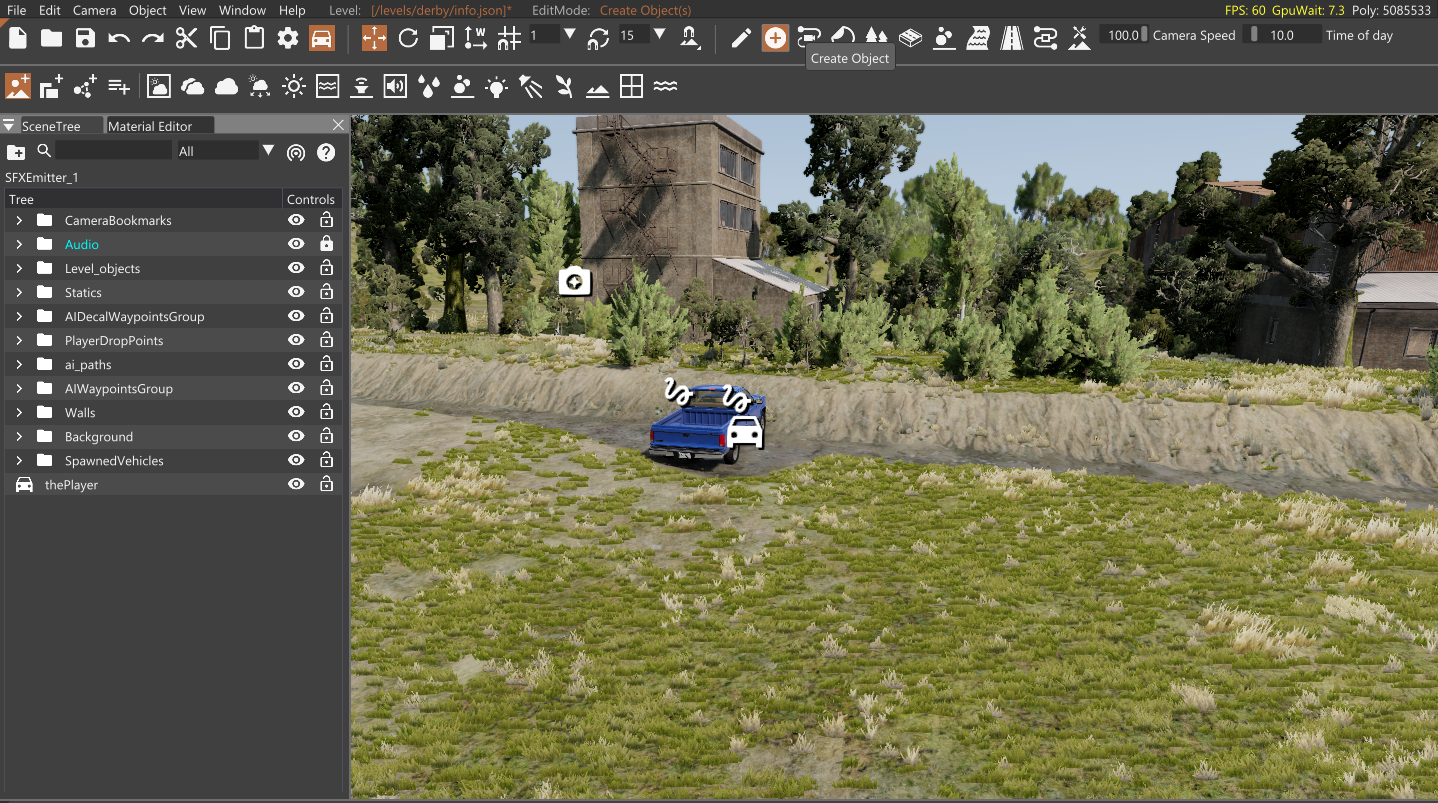1438x803 pixels.
Task: Click the add folder icon in SceneTree
Action: tap(16, 152)
